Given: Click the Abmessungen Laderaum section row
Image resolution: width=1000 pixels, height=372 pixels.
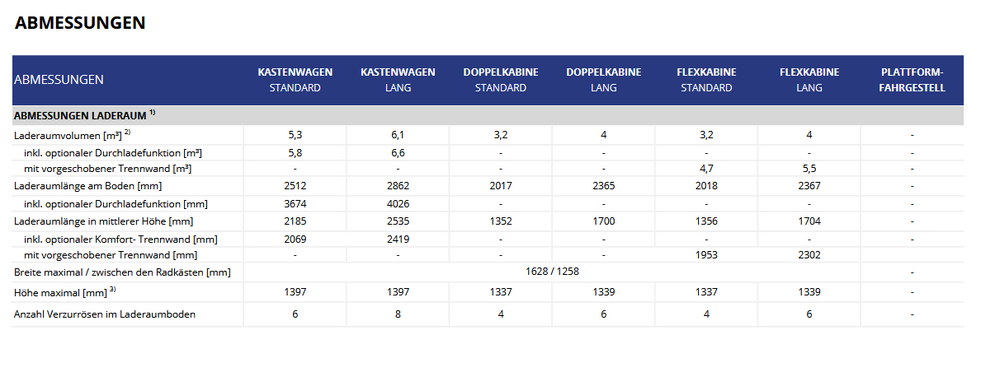Looking at the screenshot, I should [488, 115].
